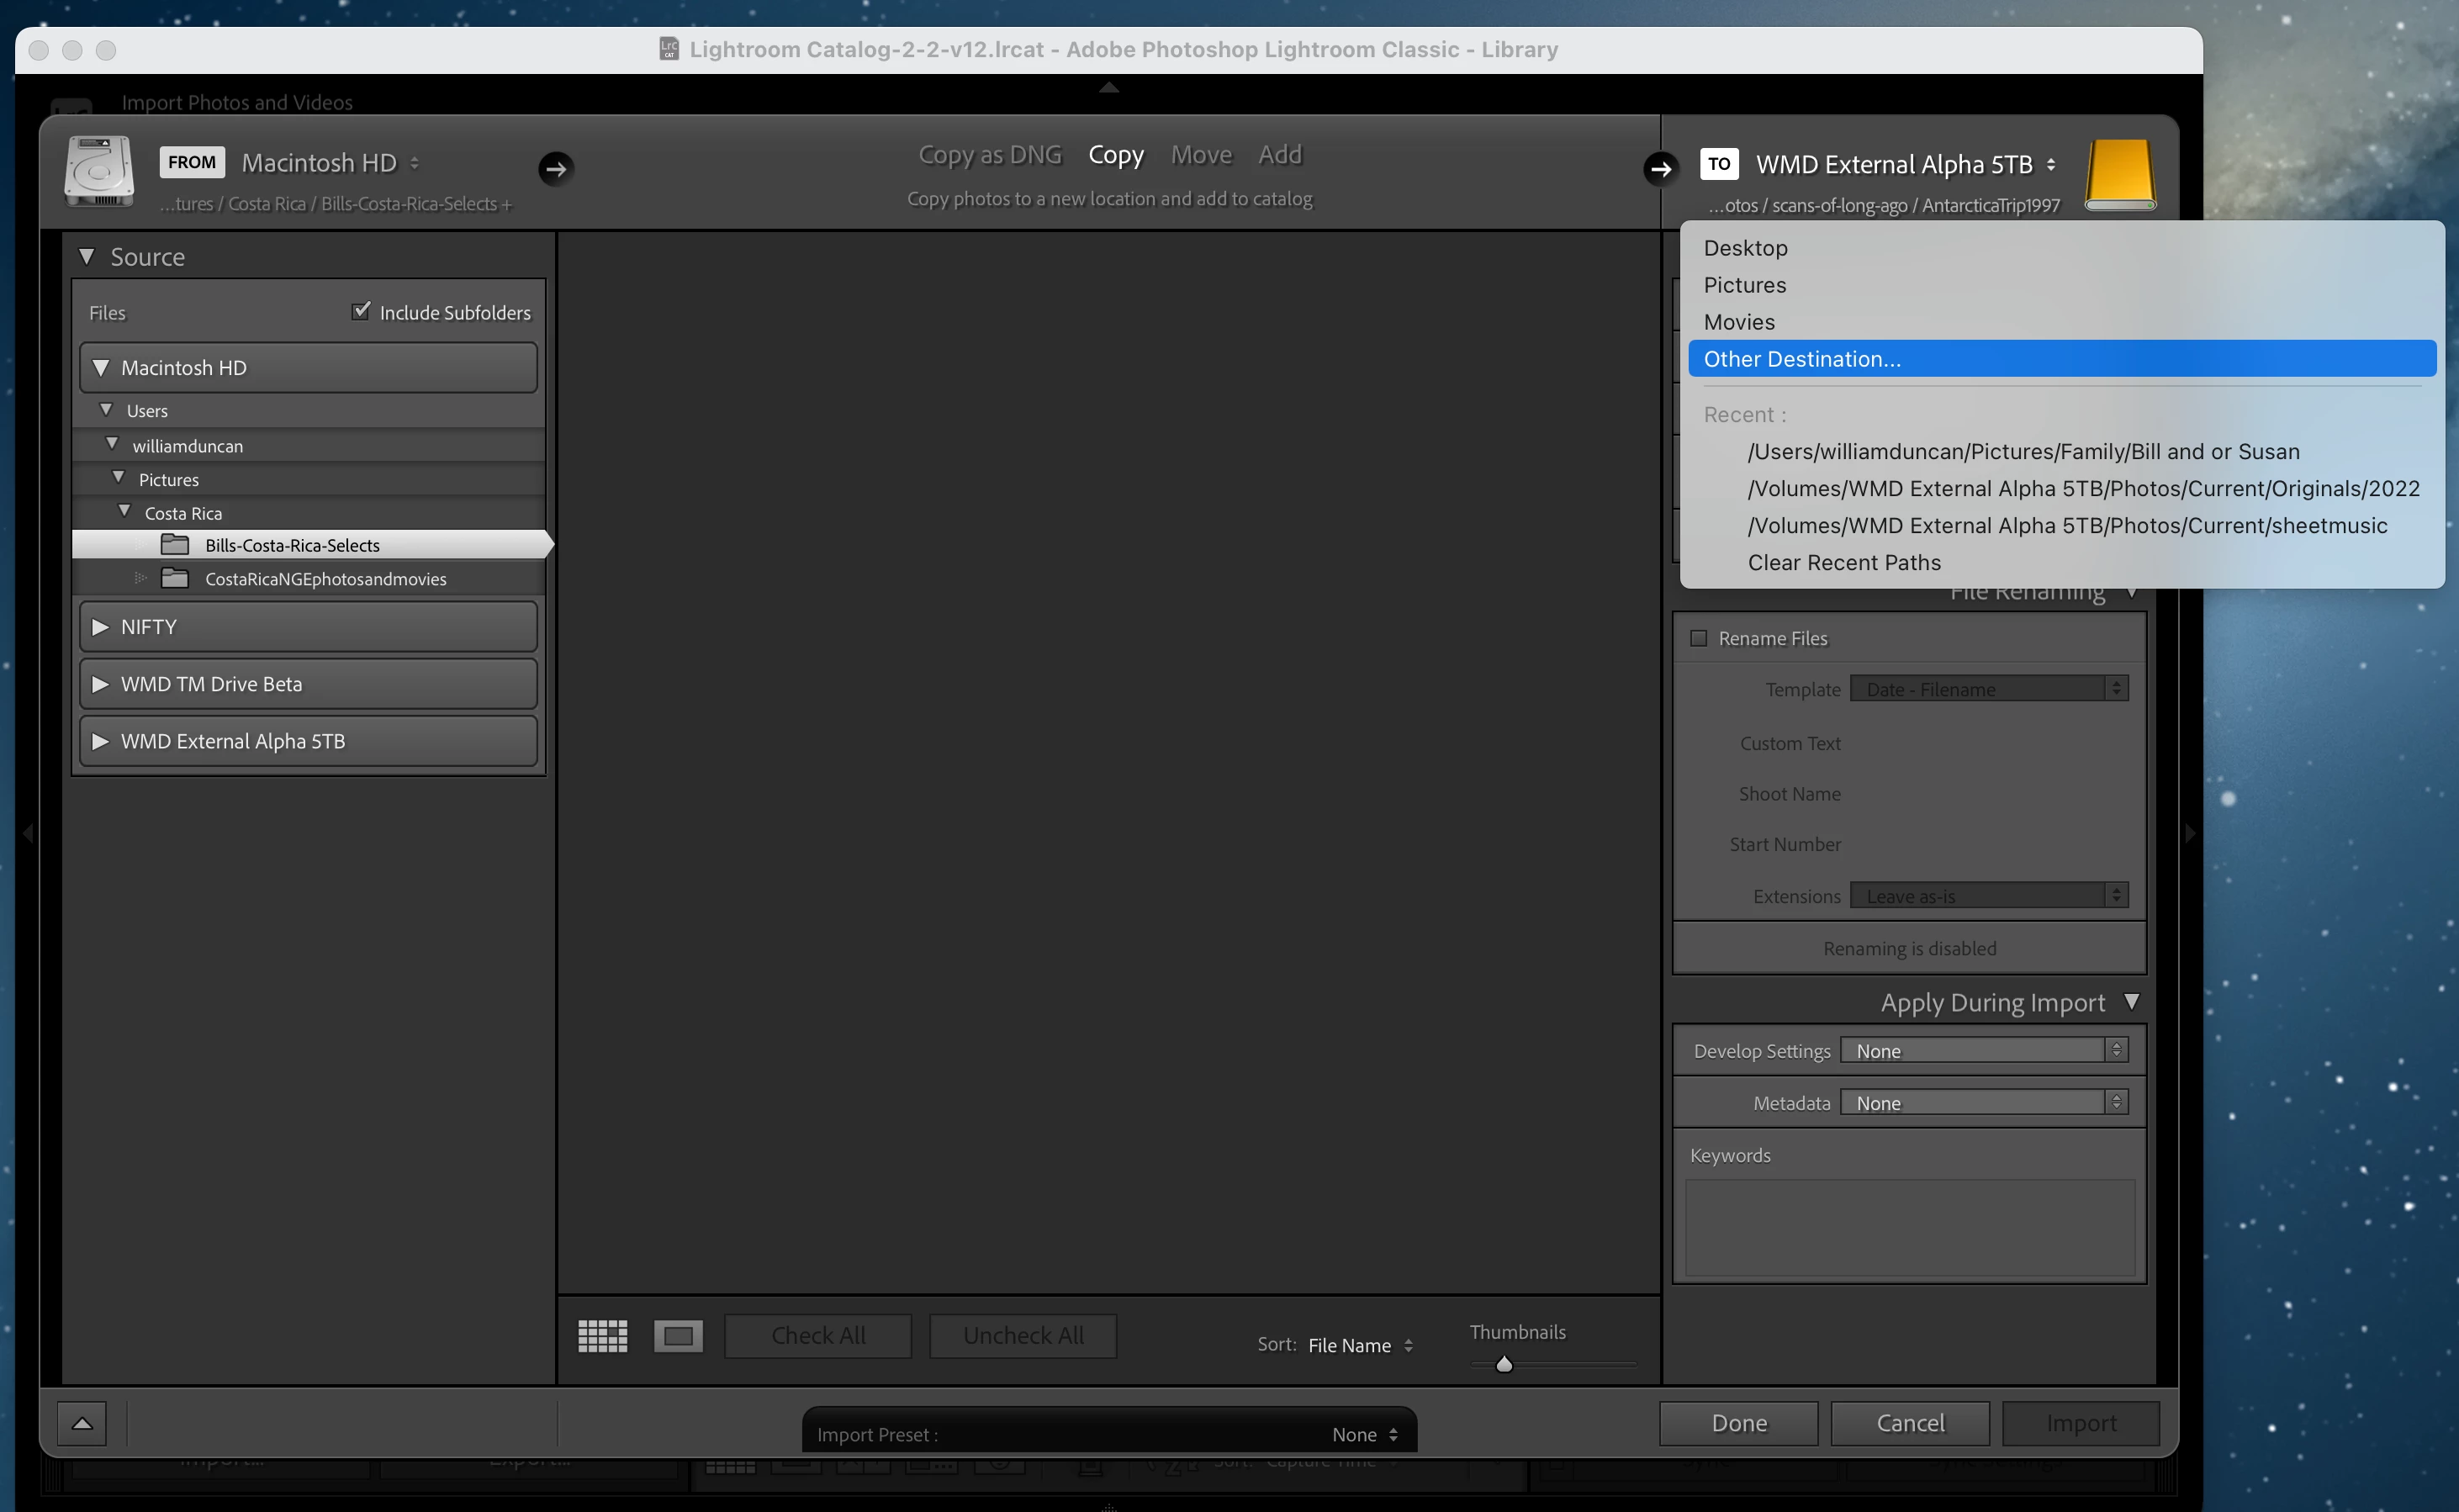Adjust the Thumbnails size slider handle
This screenshot has height=1512, width=2459.
pos(1503,1364)
